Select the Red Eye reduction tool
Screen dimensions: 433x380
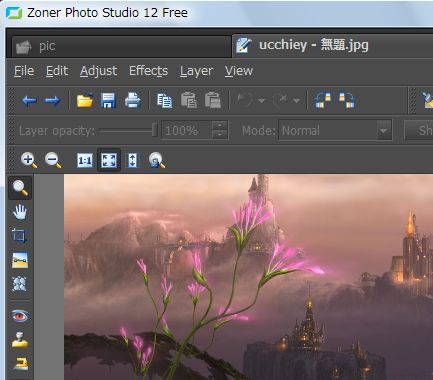20,315
